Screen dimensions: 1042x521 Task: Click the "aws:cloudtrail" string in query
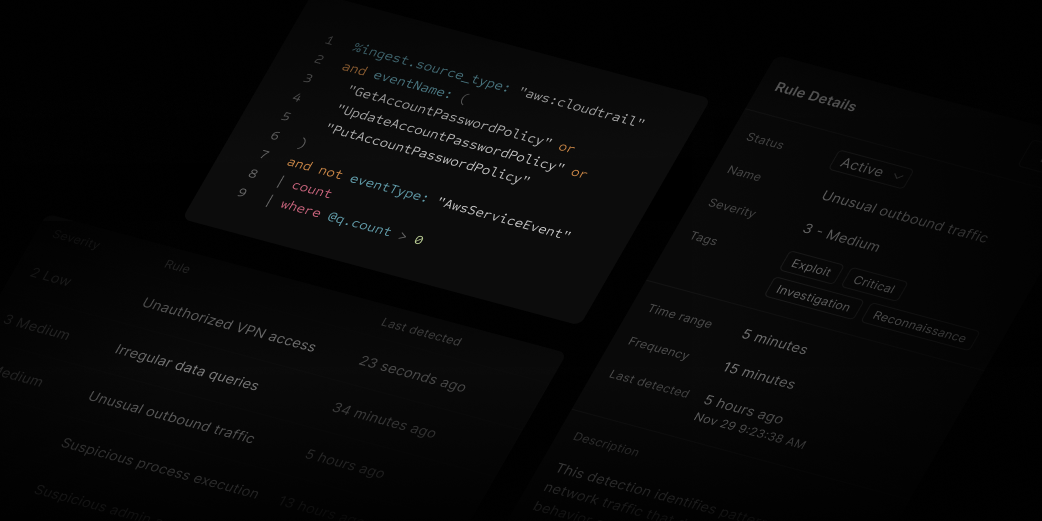click(582, 106)
